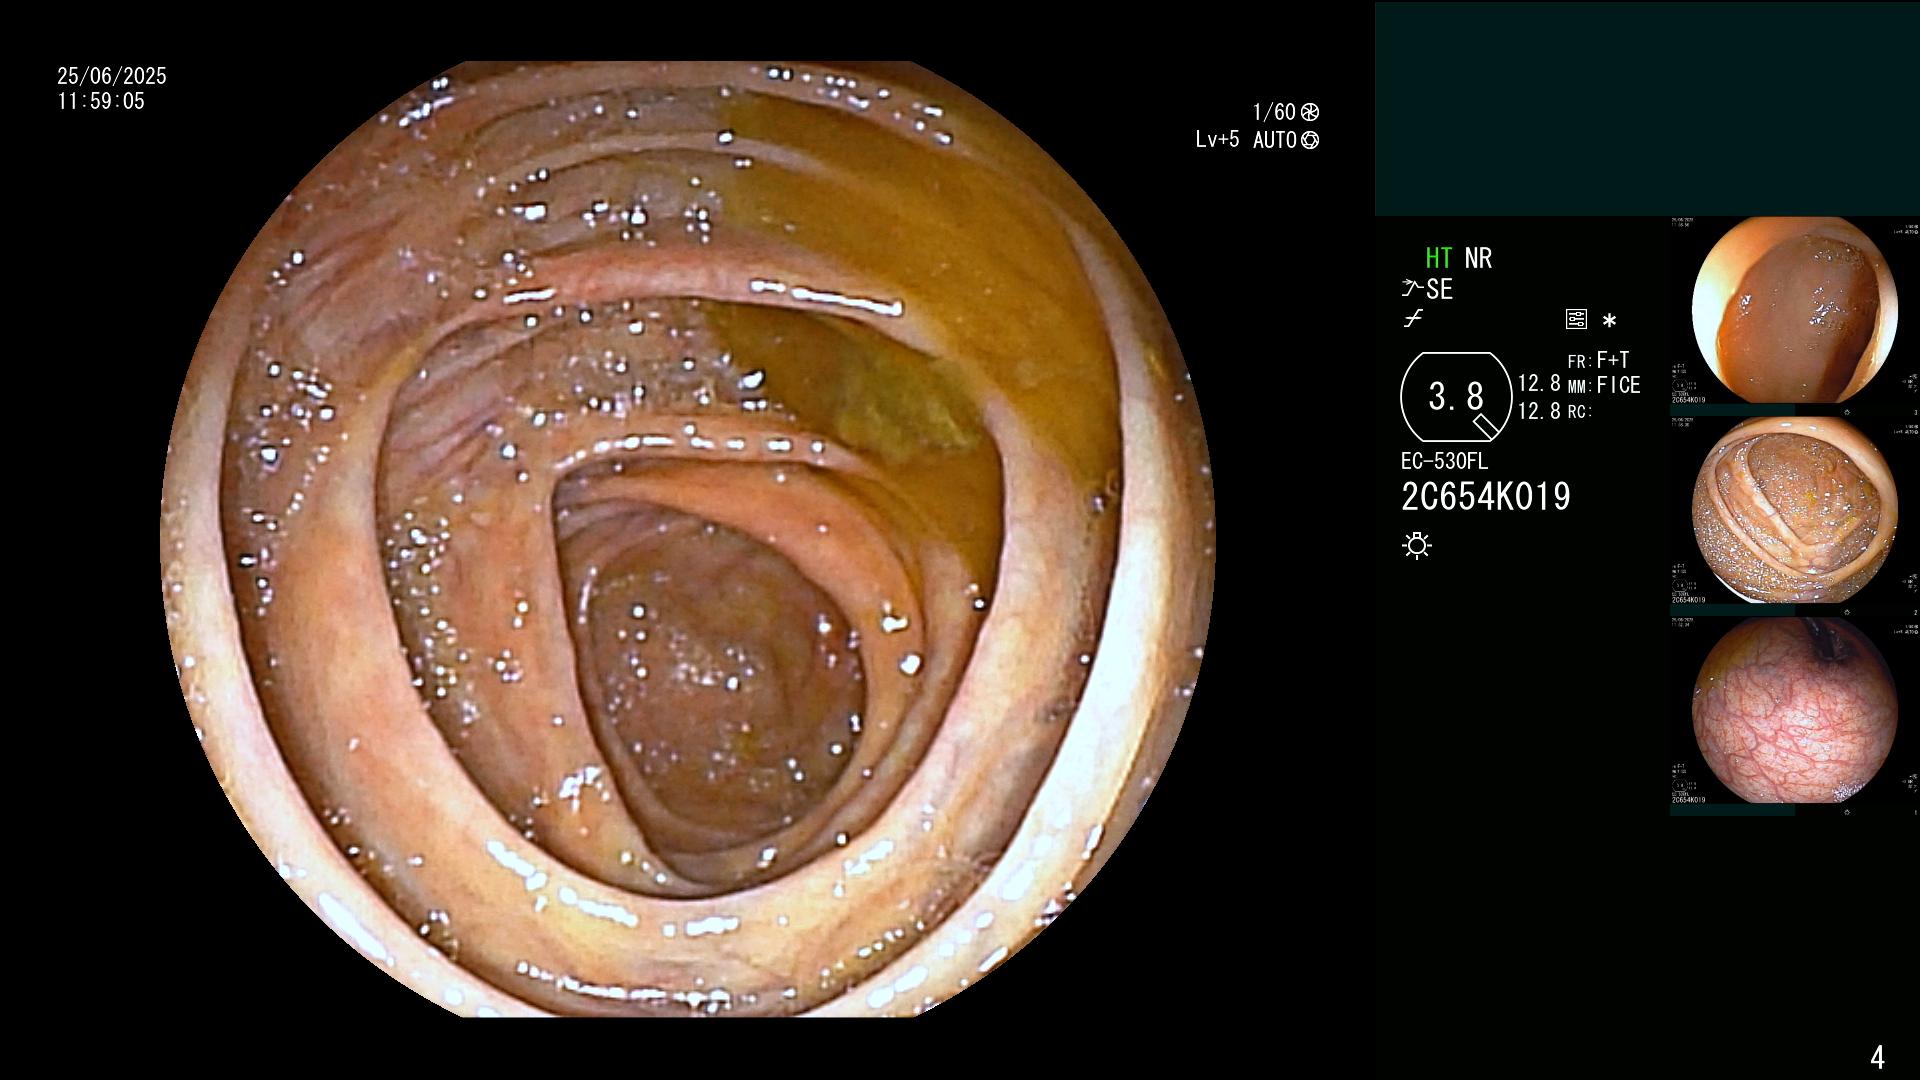
Task: Click the capture count number 4
Action: pos(1877,1057)
